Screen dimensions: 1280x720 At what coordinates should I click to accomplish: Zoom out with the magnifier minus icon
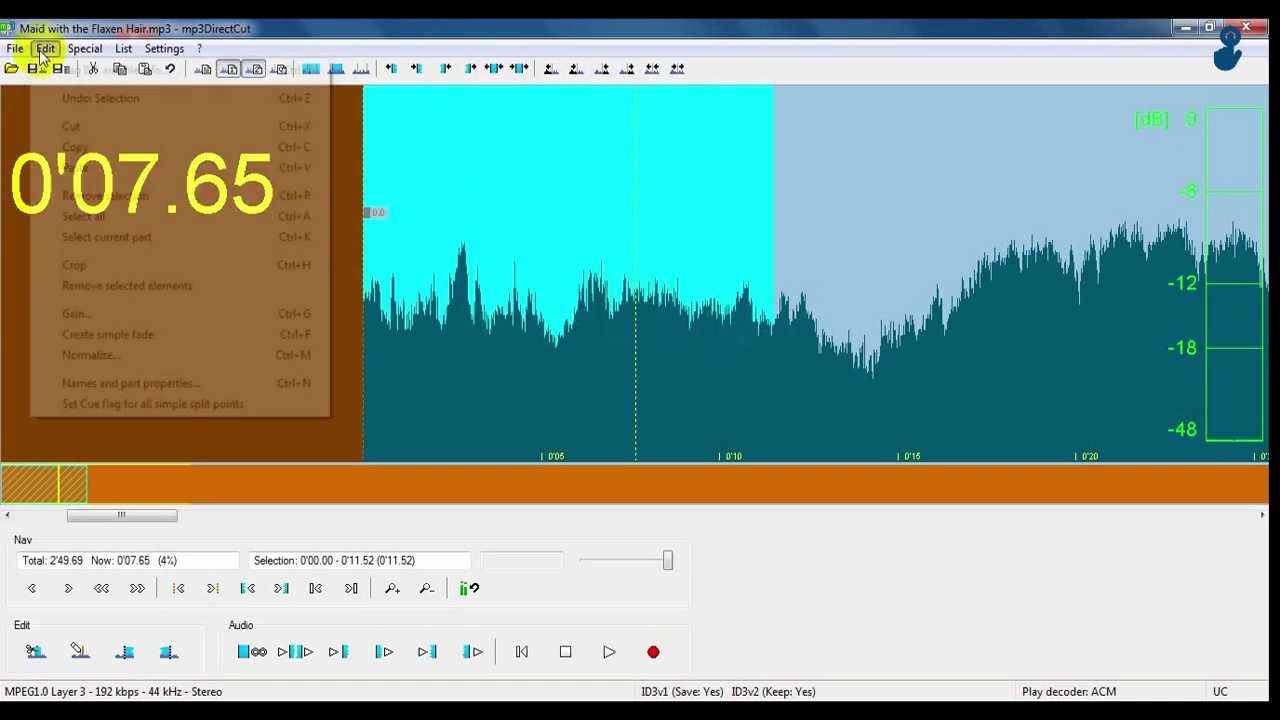[427, 589]
